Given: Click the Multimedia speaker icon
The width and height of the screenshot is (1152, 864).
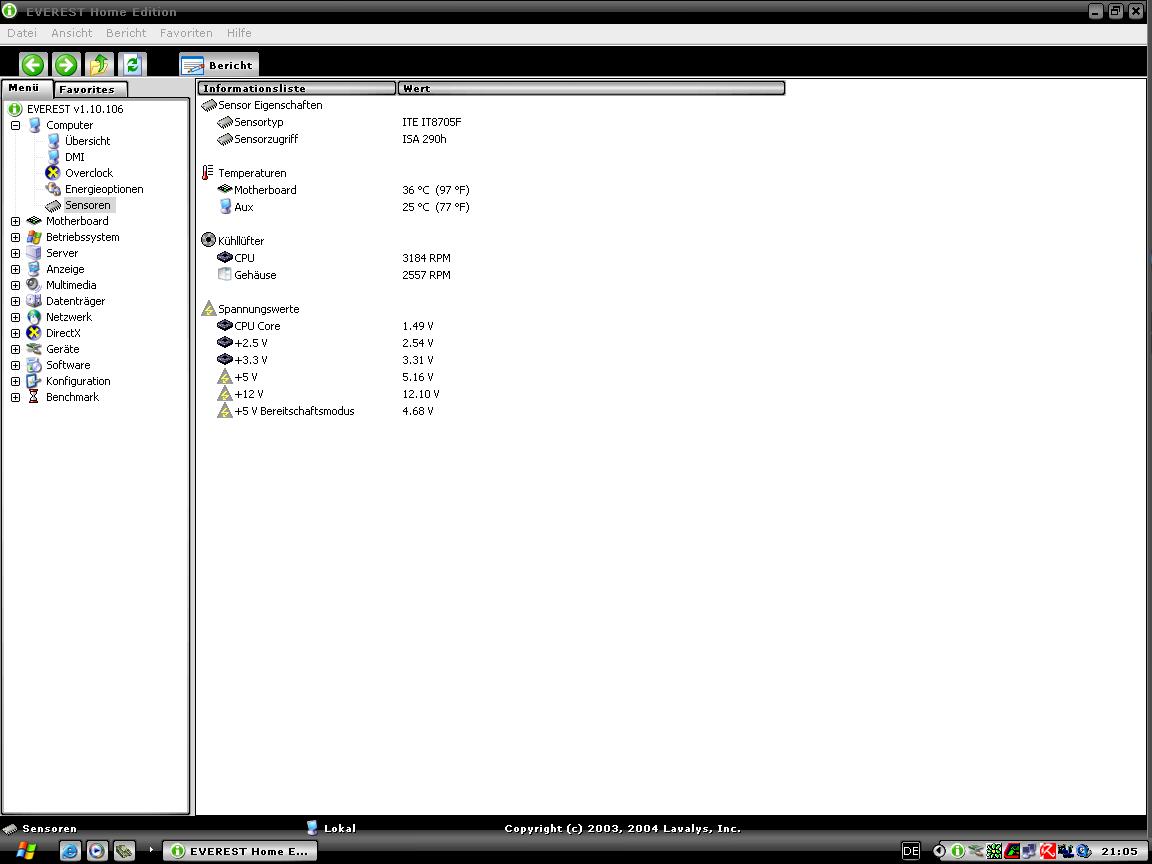Looking at the screenshot, I should 34,285.
